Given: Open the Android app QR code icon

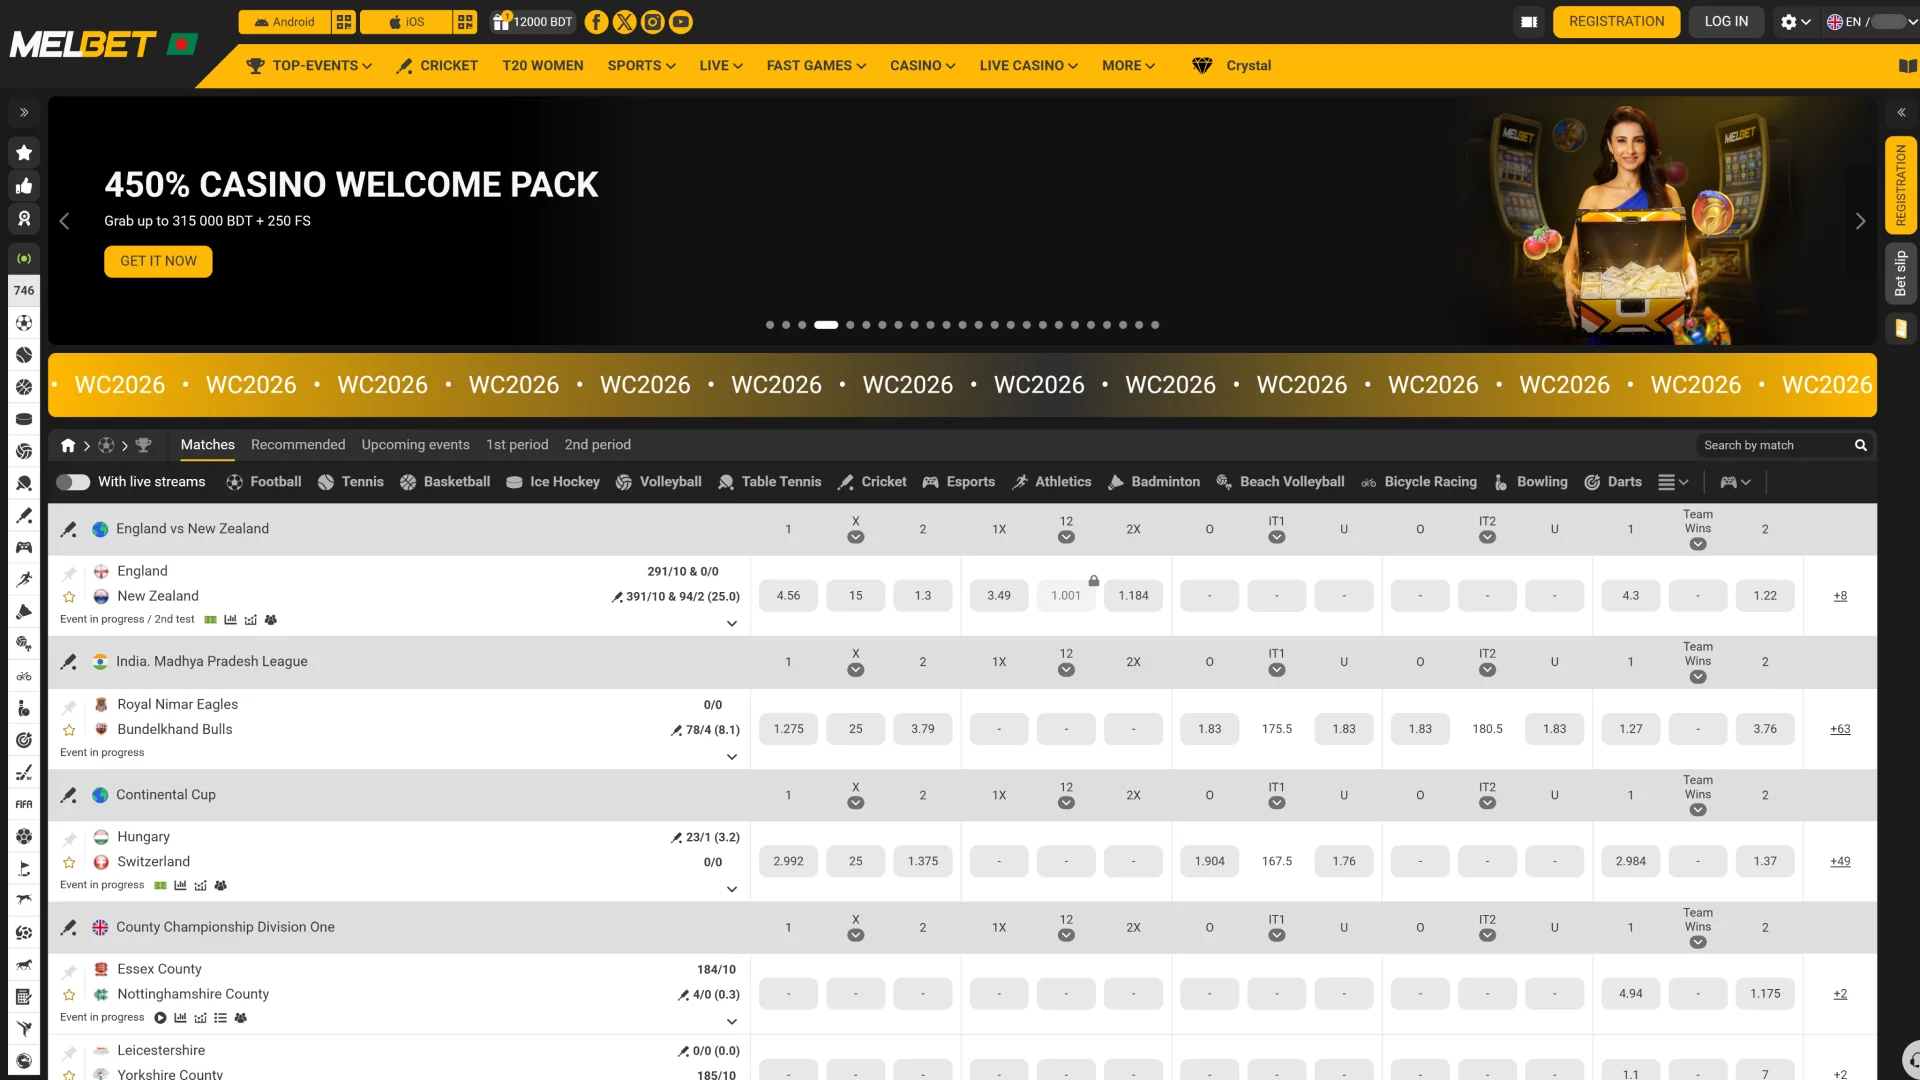Looking at the screenshot, I should pos(344,22).
